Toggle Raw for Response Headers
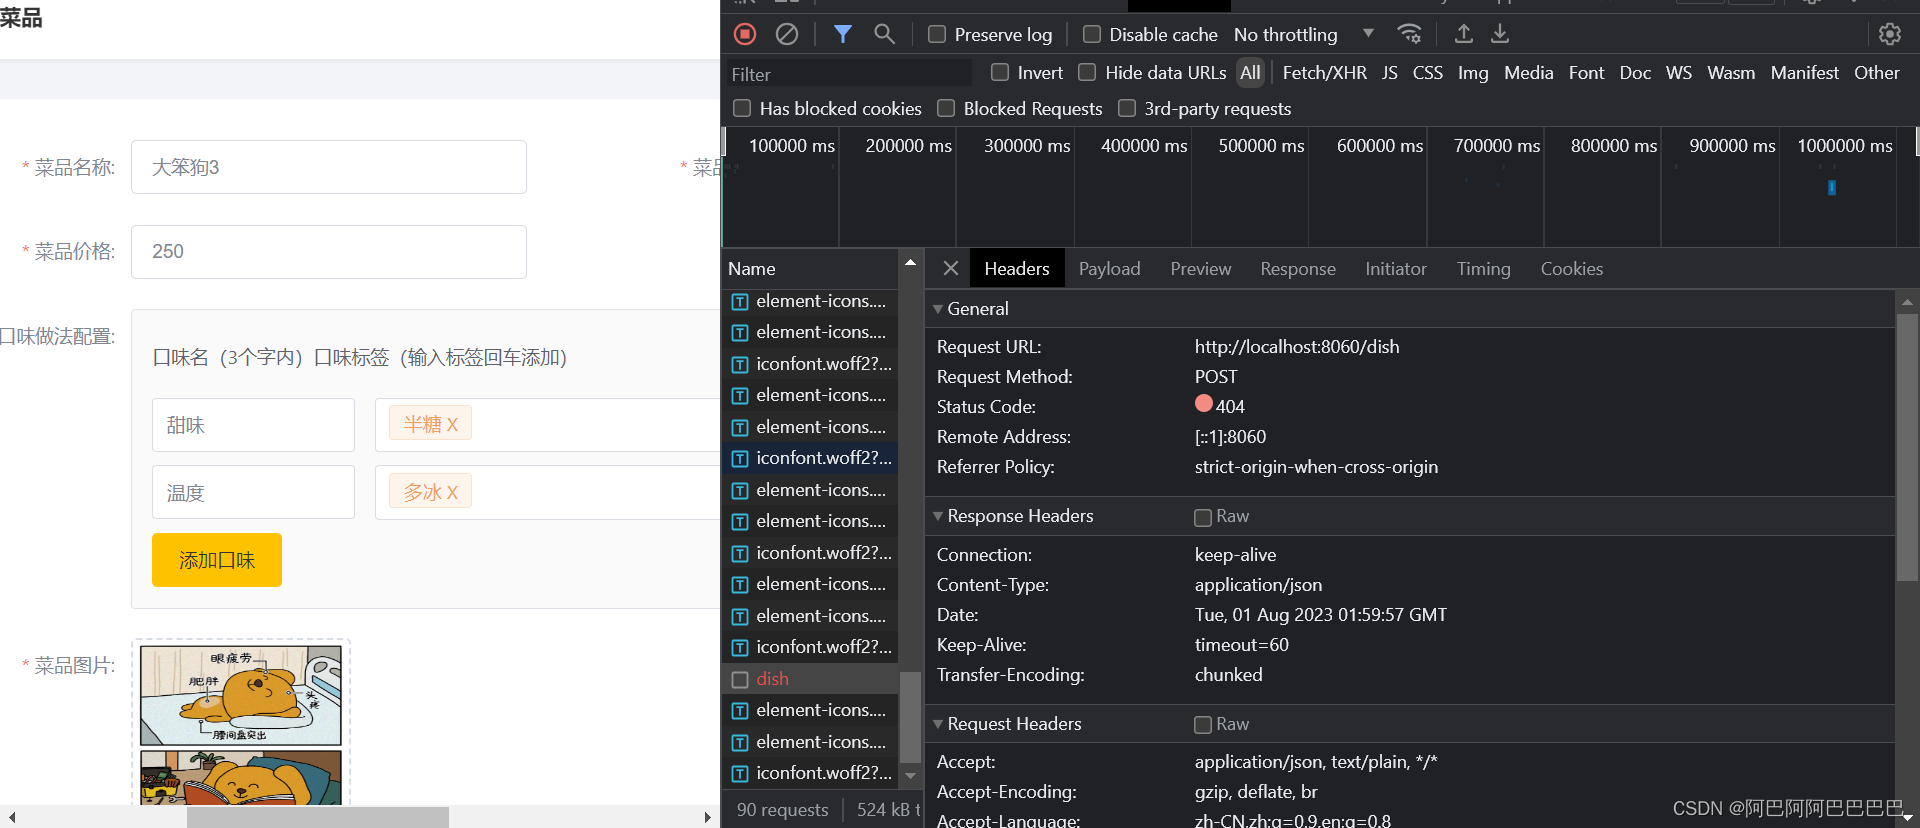1920x828 pixels. point(1203,517)
